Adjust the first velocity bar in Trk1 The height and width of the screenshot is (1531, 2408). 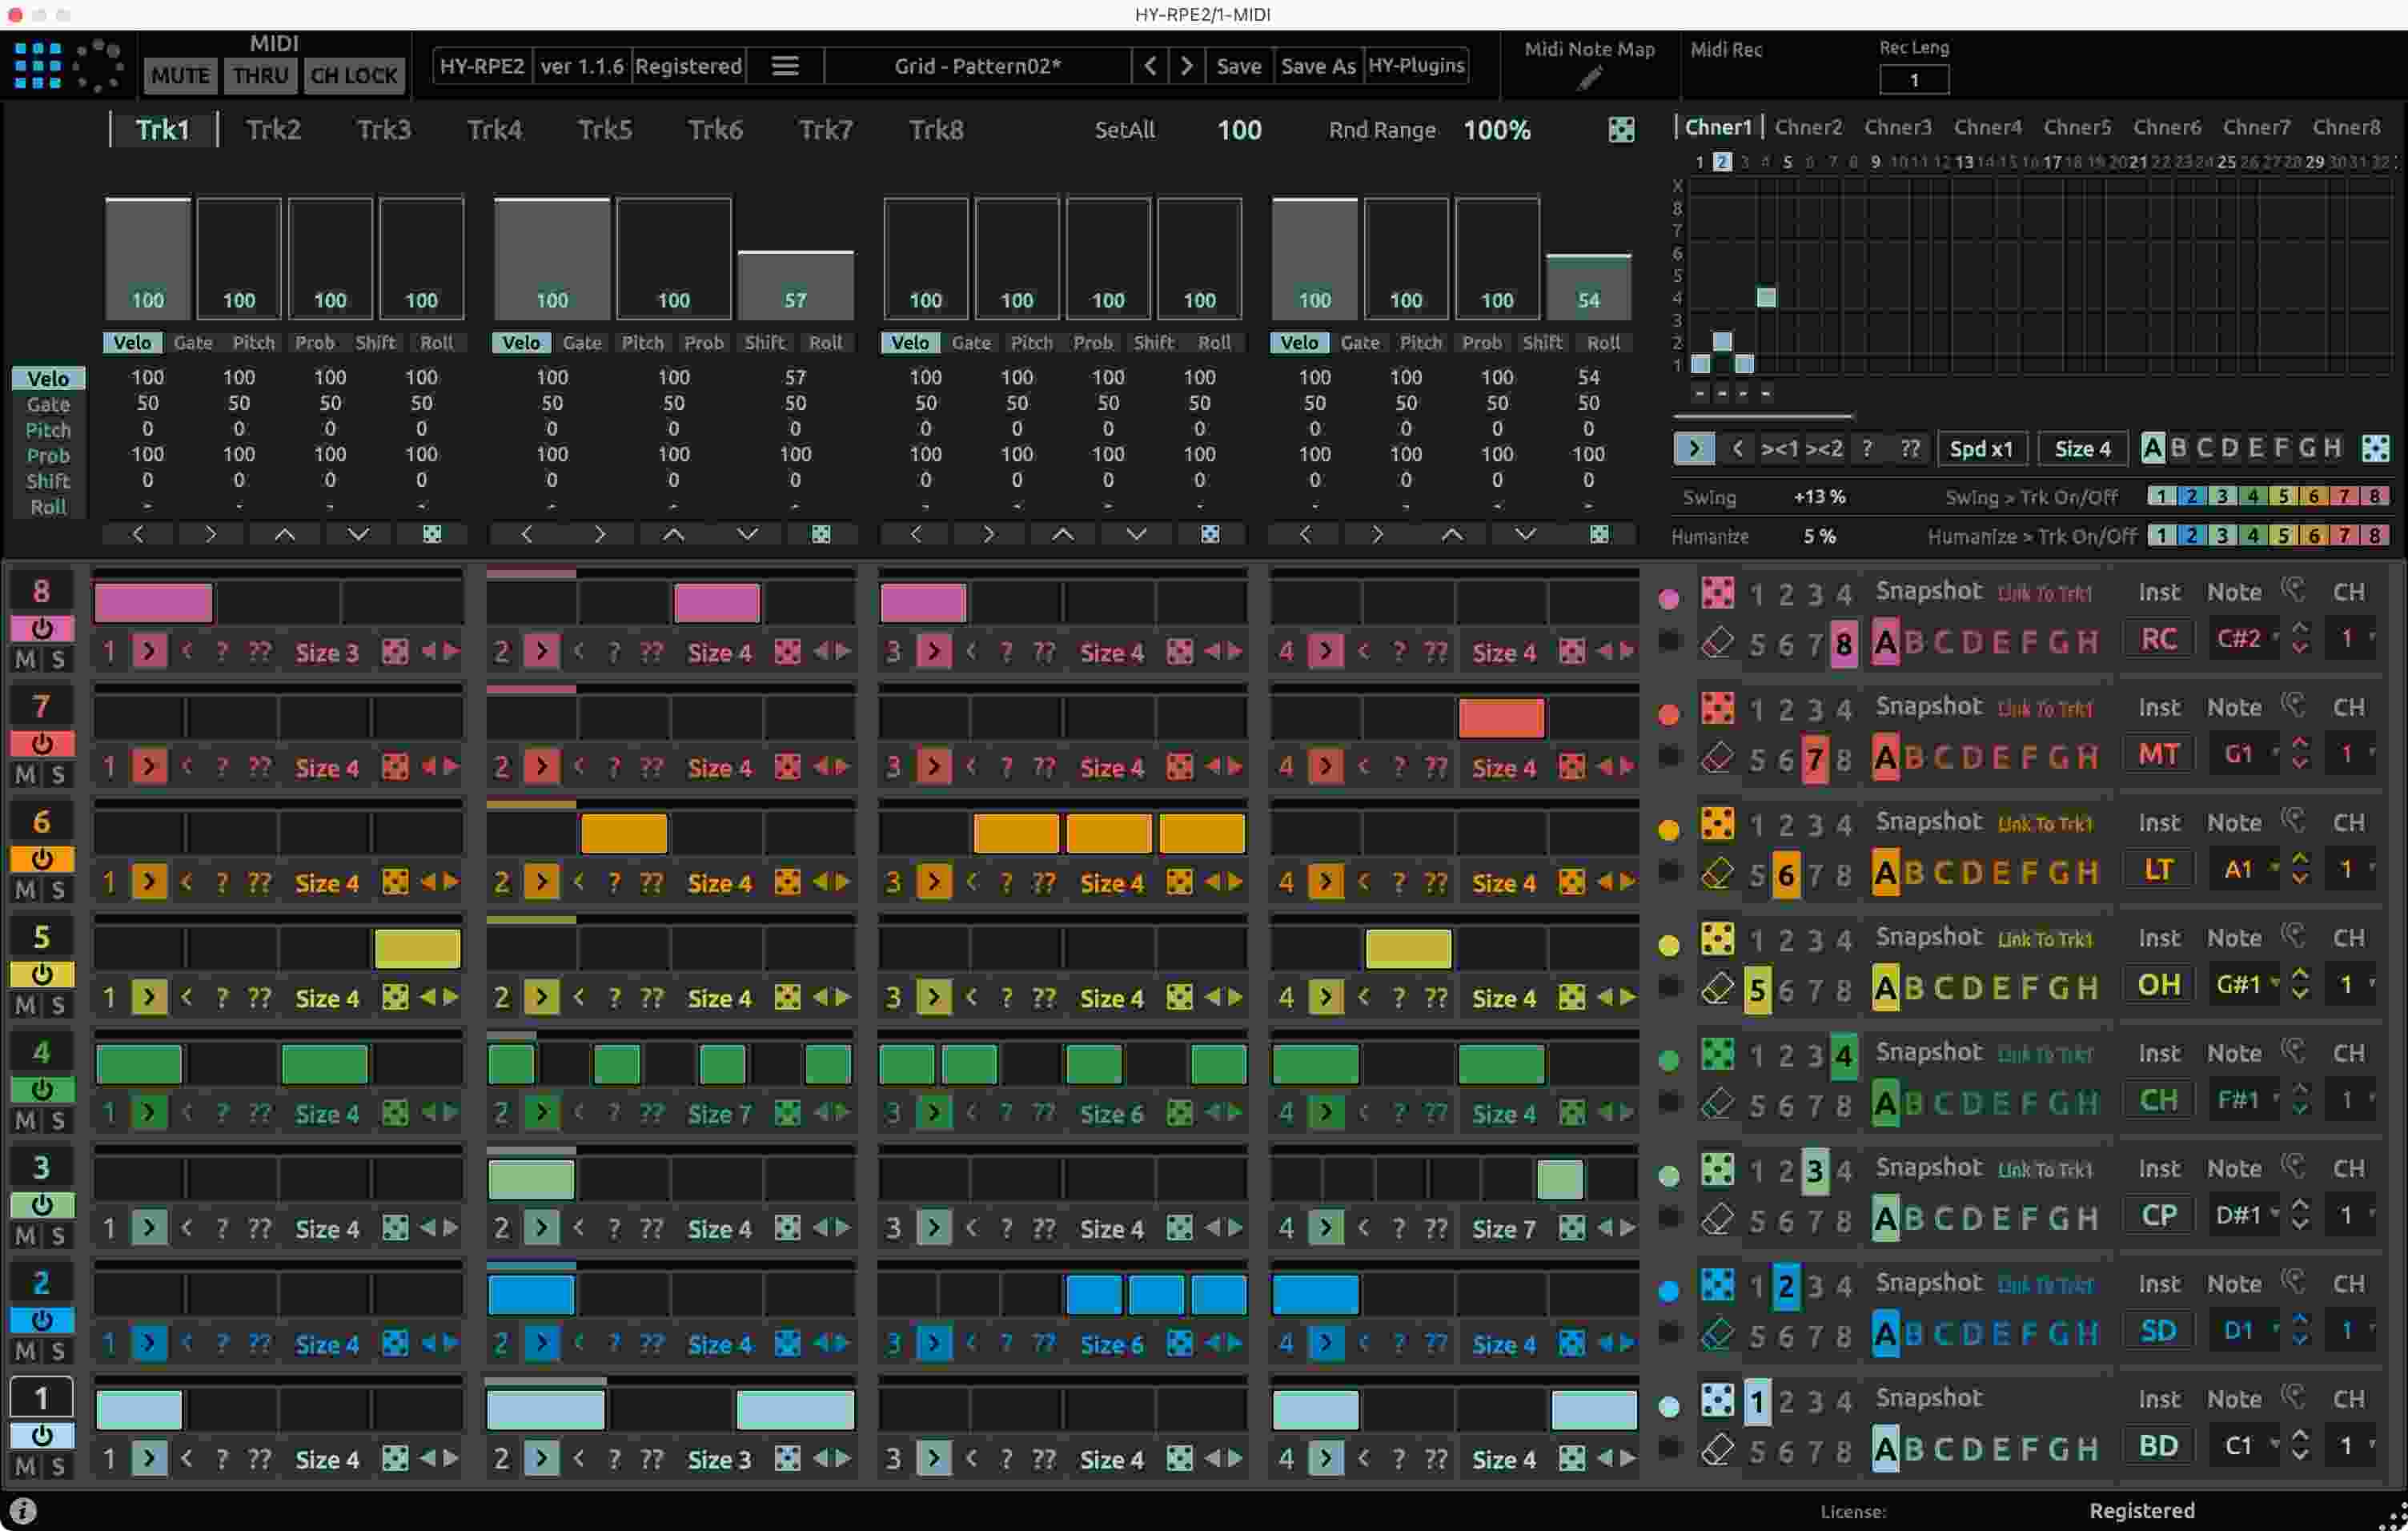point(147,255)
